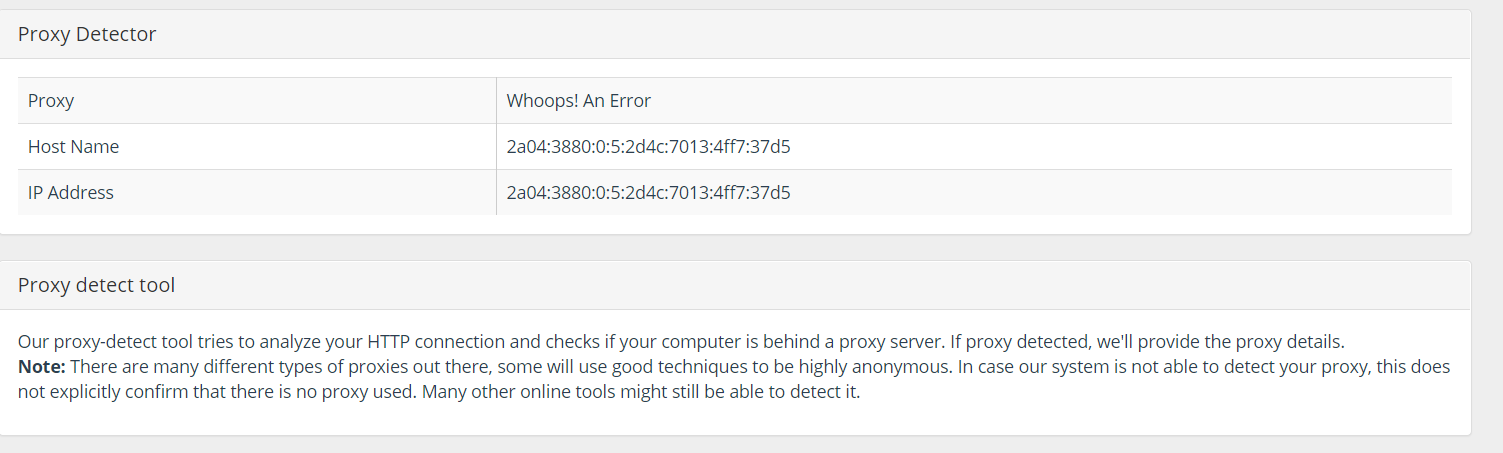The height and width of the screenshot is (453, 1503).
Task: Select the "IP Address" row label
Action: 71,193
